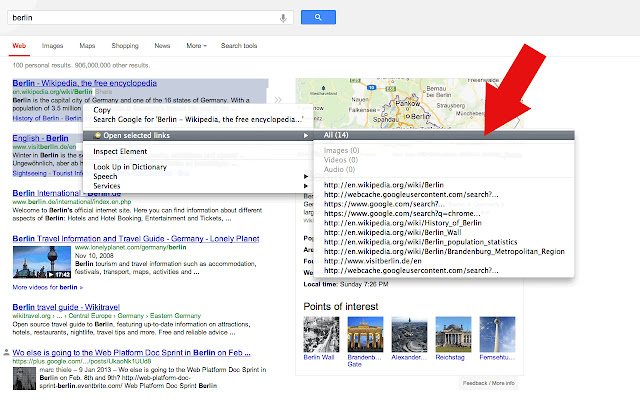This screenshot has height=400, width=640.
Task: Click All (14) in the submenu
Action: pyautogui.click(x=335, y=135)
